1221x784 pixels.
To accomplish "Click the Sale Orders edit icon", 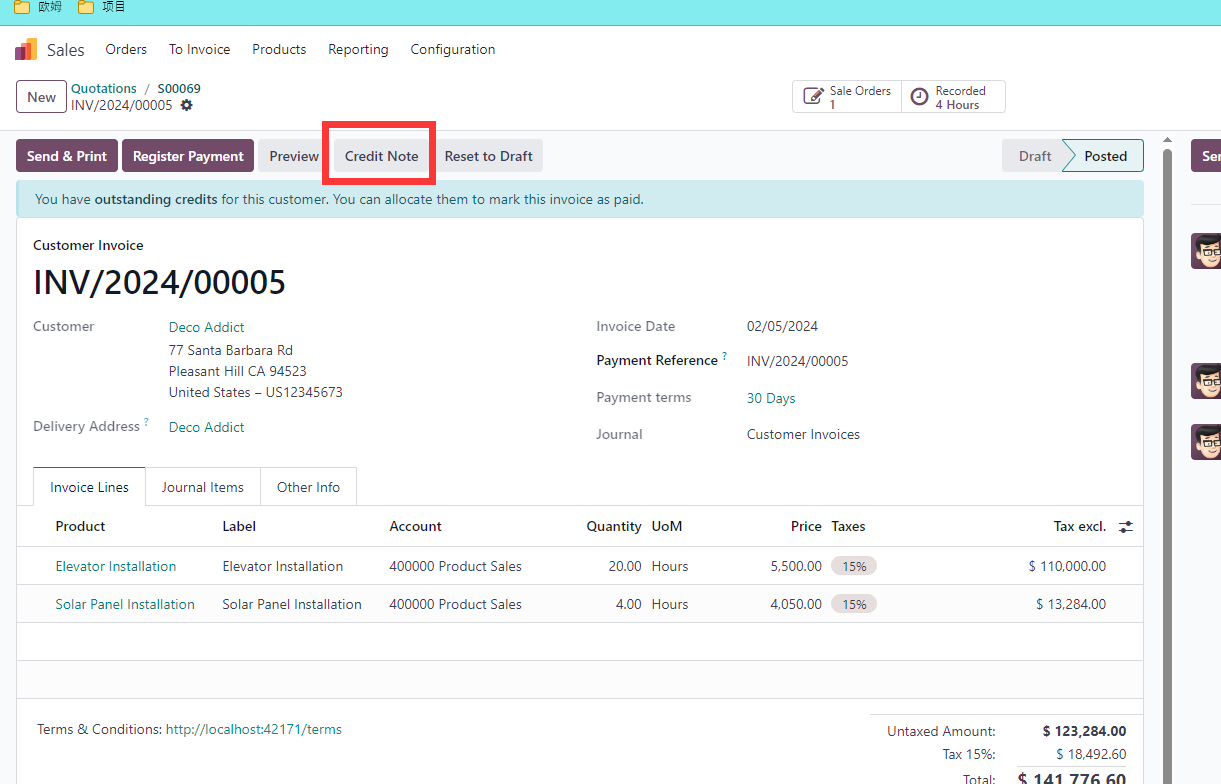I will point(814,97).
